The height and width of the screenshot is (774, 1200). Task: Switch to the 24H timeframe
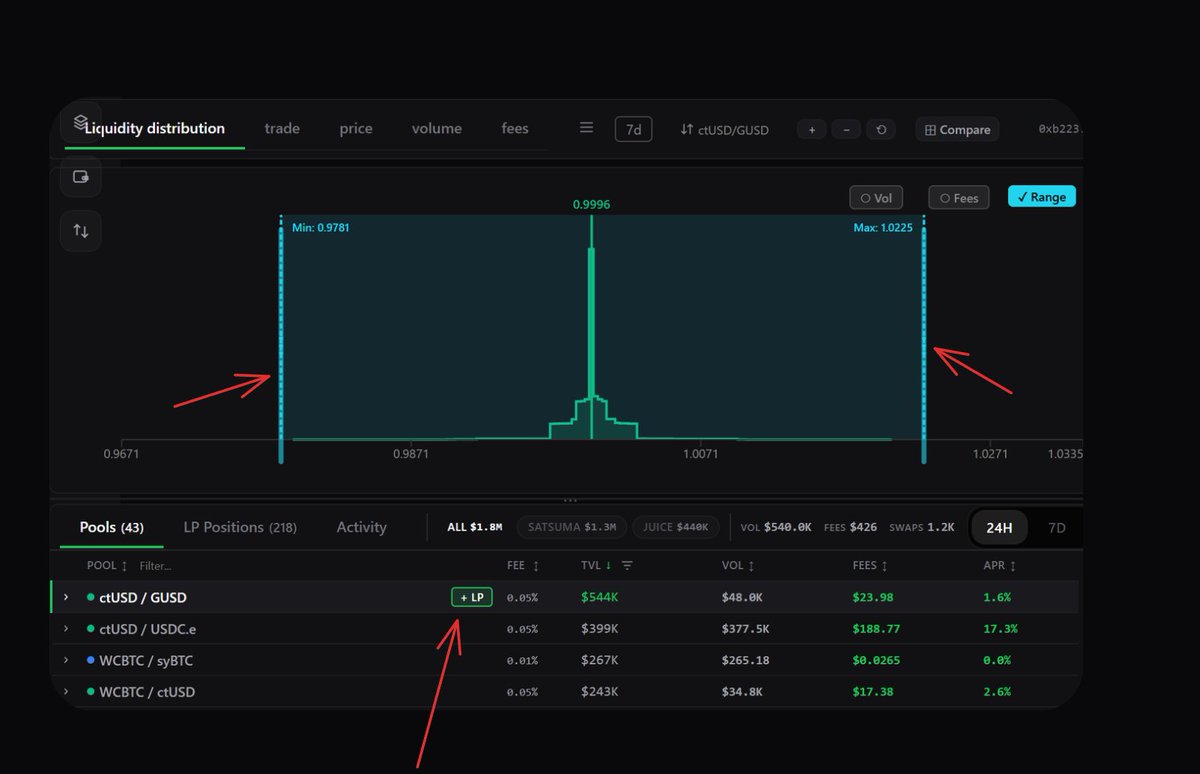point(999,528)
